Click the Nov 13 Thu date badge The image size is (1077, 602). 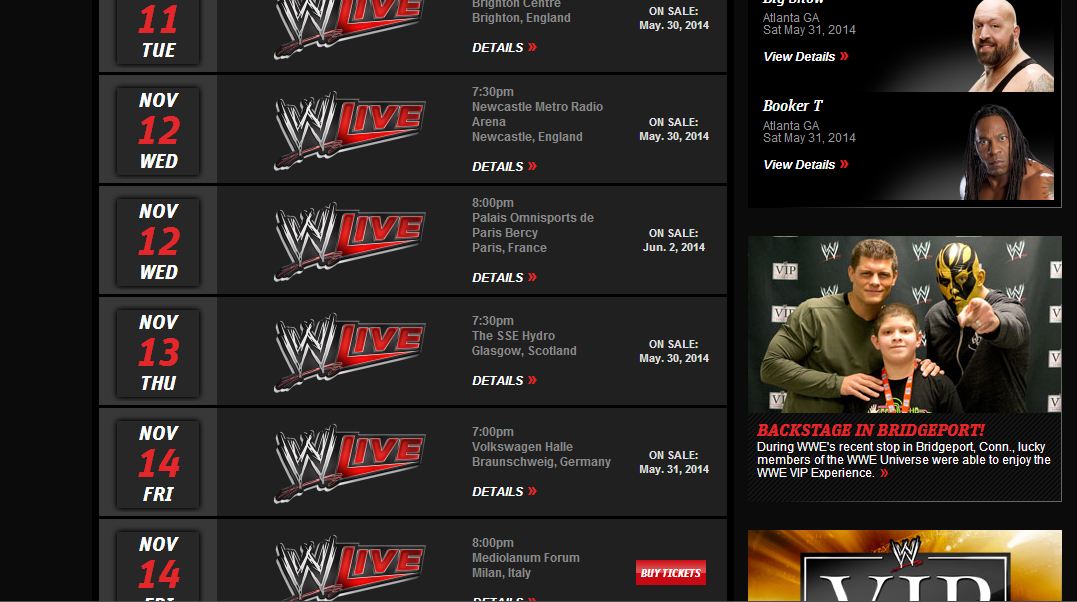(159, 353)
